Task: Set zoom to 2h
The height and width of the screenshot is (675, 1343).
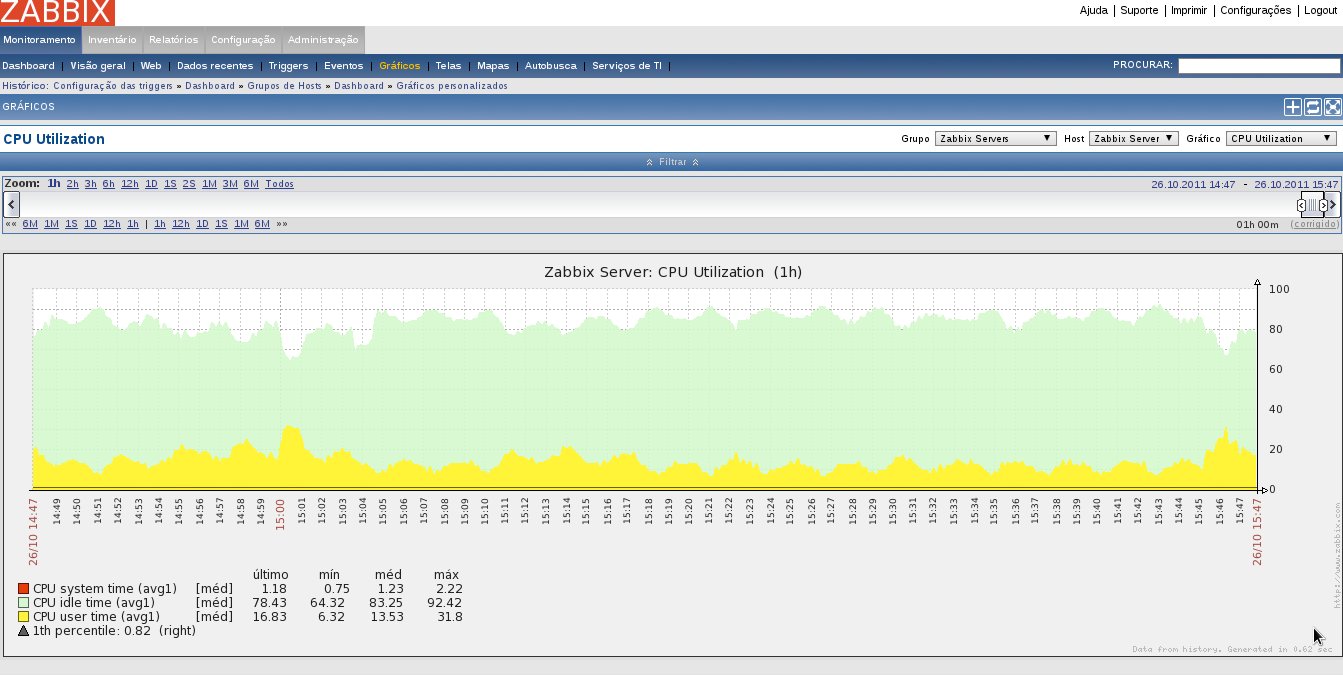Action: coord(72,184)
